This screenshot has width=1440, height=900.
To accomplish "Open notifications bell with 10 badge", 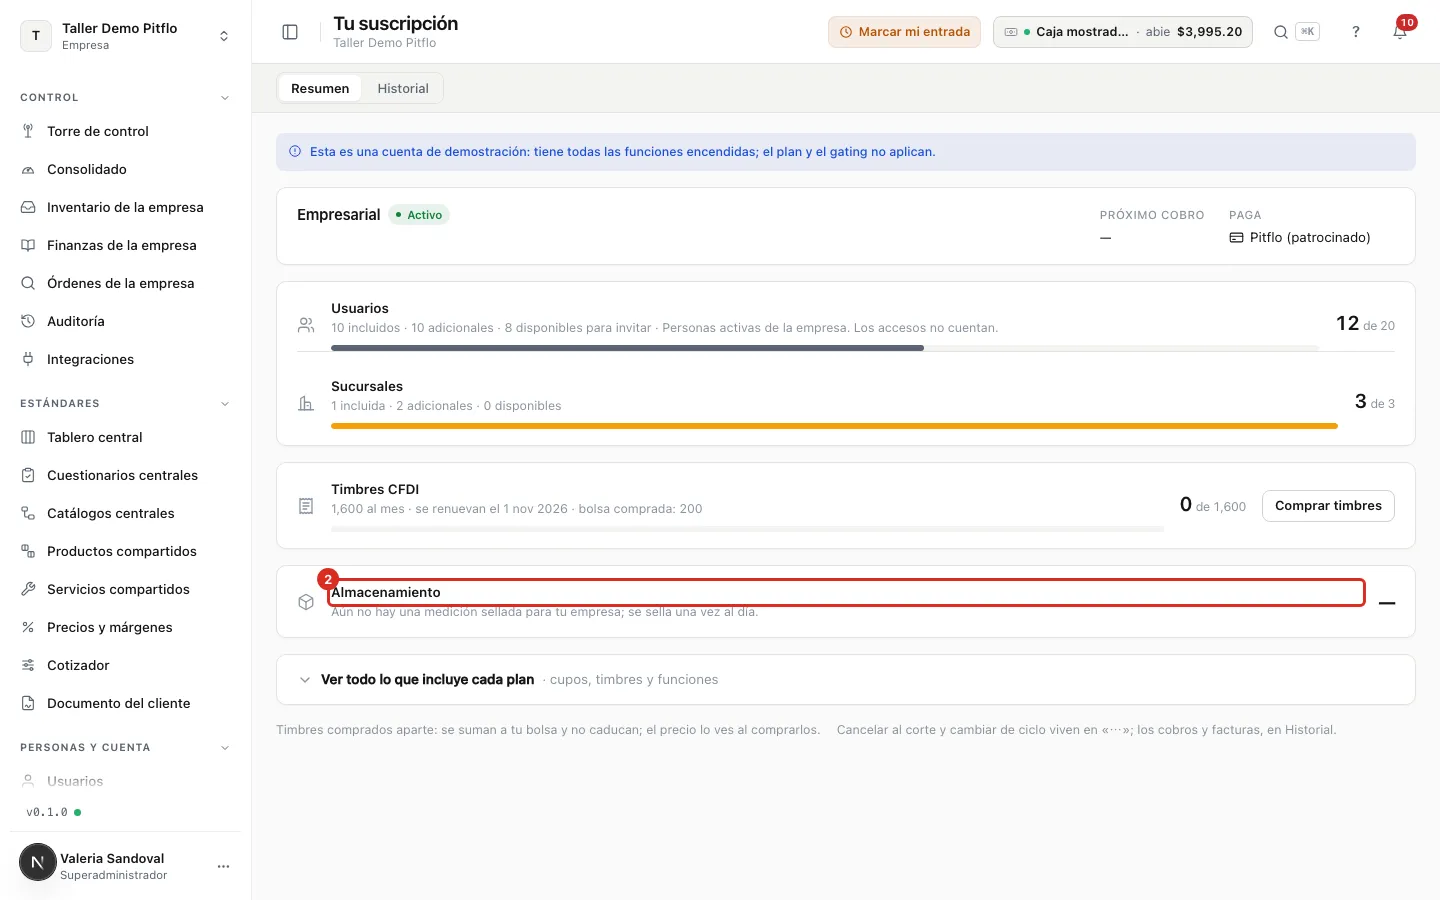I will [1400, 32].
